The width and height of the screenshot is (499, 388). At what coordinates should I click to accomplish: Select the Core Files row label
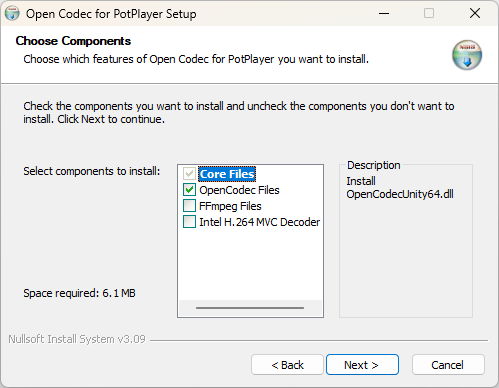pyautogui.click(x=227, y=174)
